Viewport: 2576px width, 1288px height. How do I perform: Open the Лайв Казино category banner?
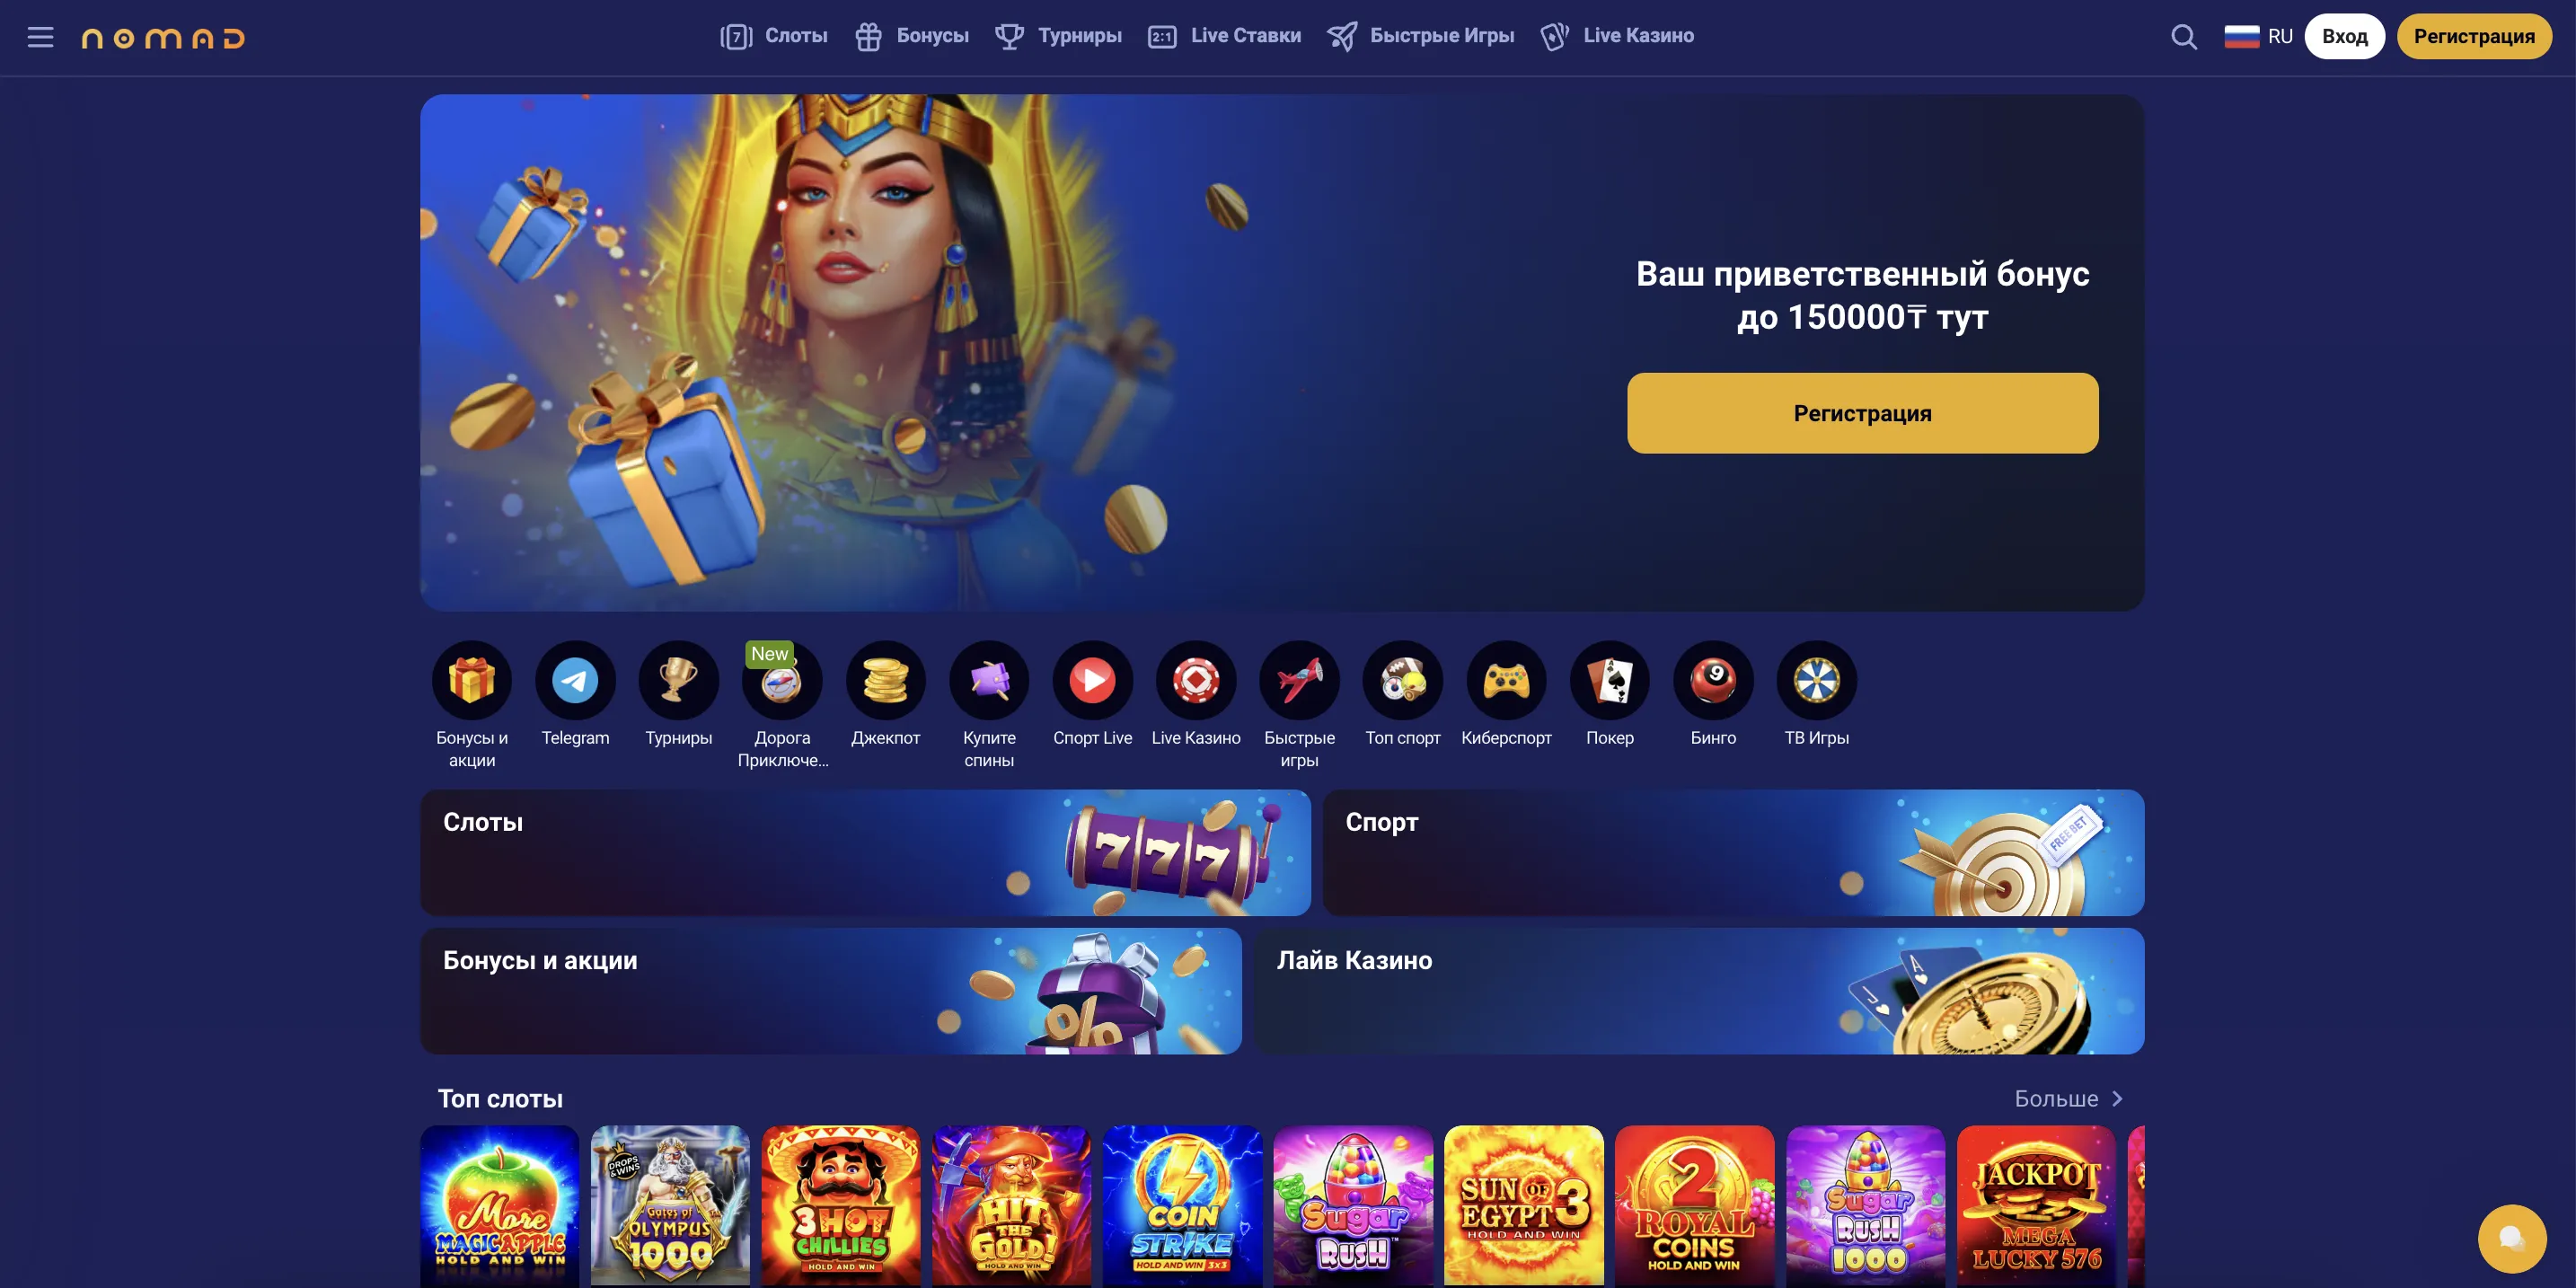coord(1698,991)
